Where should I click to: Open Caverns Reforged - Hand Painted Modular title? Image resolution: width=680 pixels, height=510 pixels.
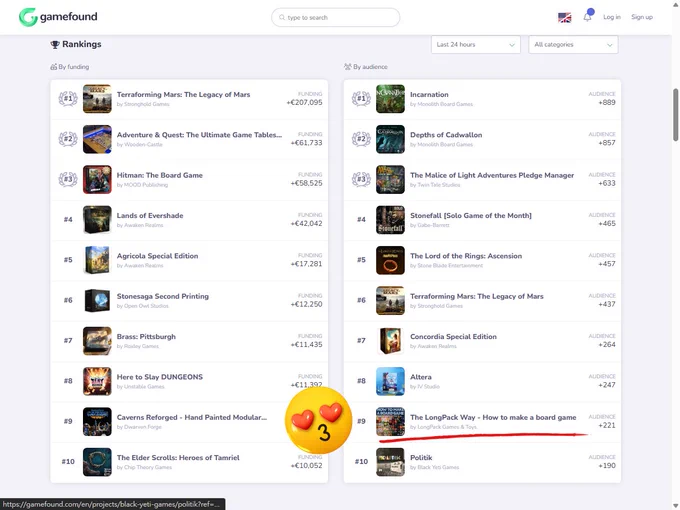pyautogui.click(x=192, y=417)
